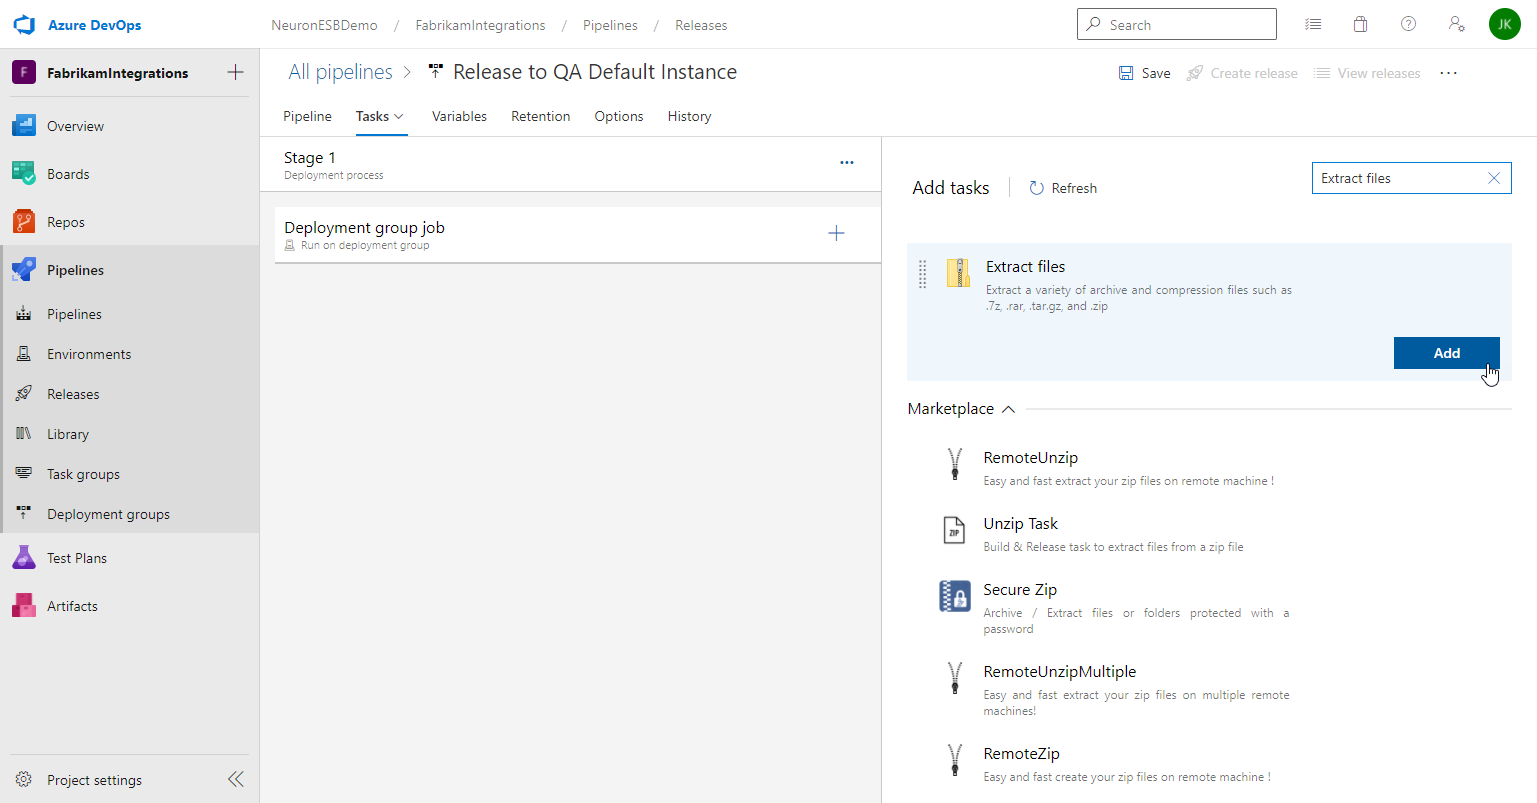Select the Stage 1 deployment process row
The height and width of the screenshot is (803, 1537).
(x=570, y=164)
